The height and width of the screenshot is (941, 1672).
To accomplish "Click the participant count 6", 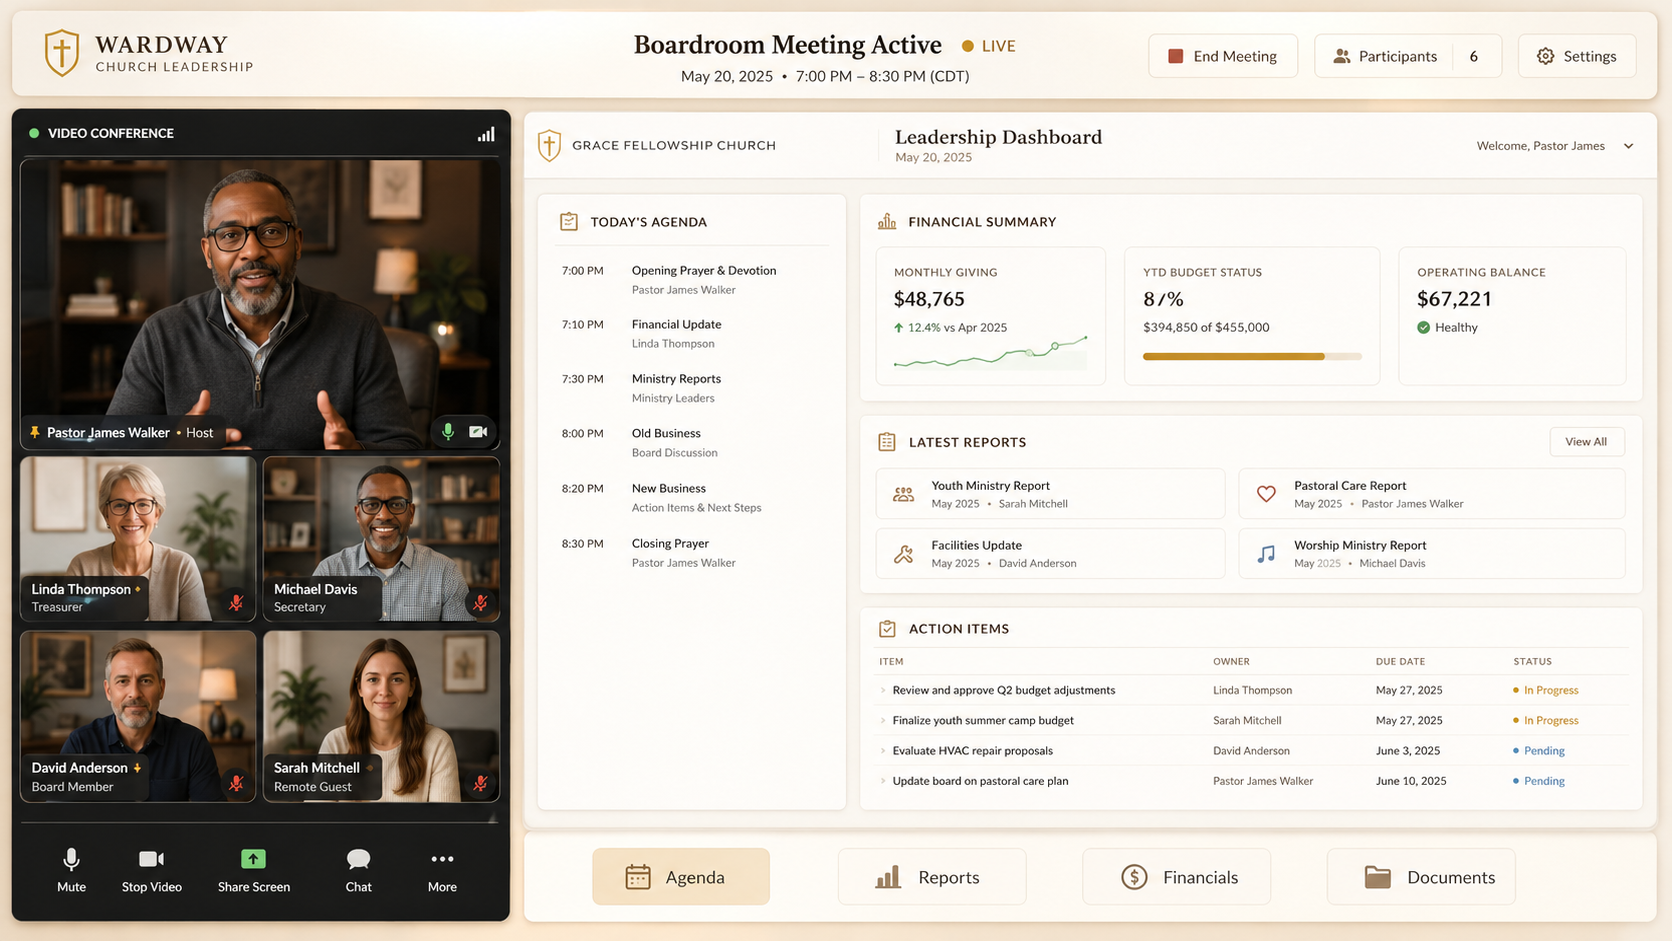I will (x=1473, y=56).
